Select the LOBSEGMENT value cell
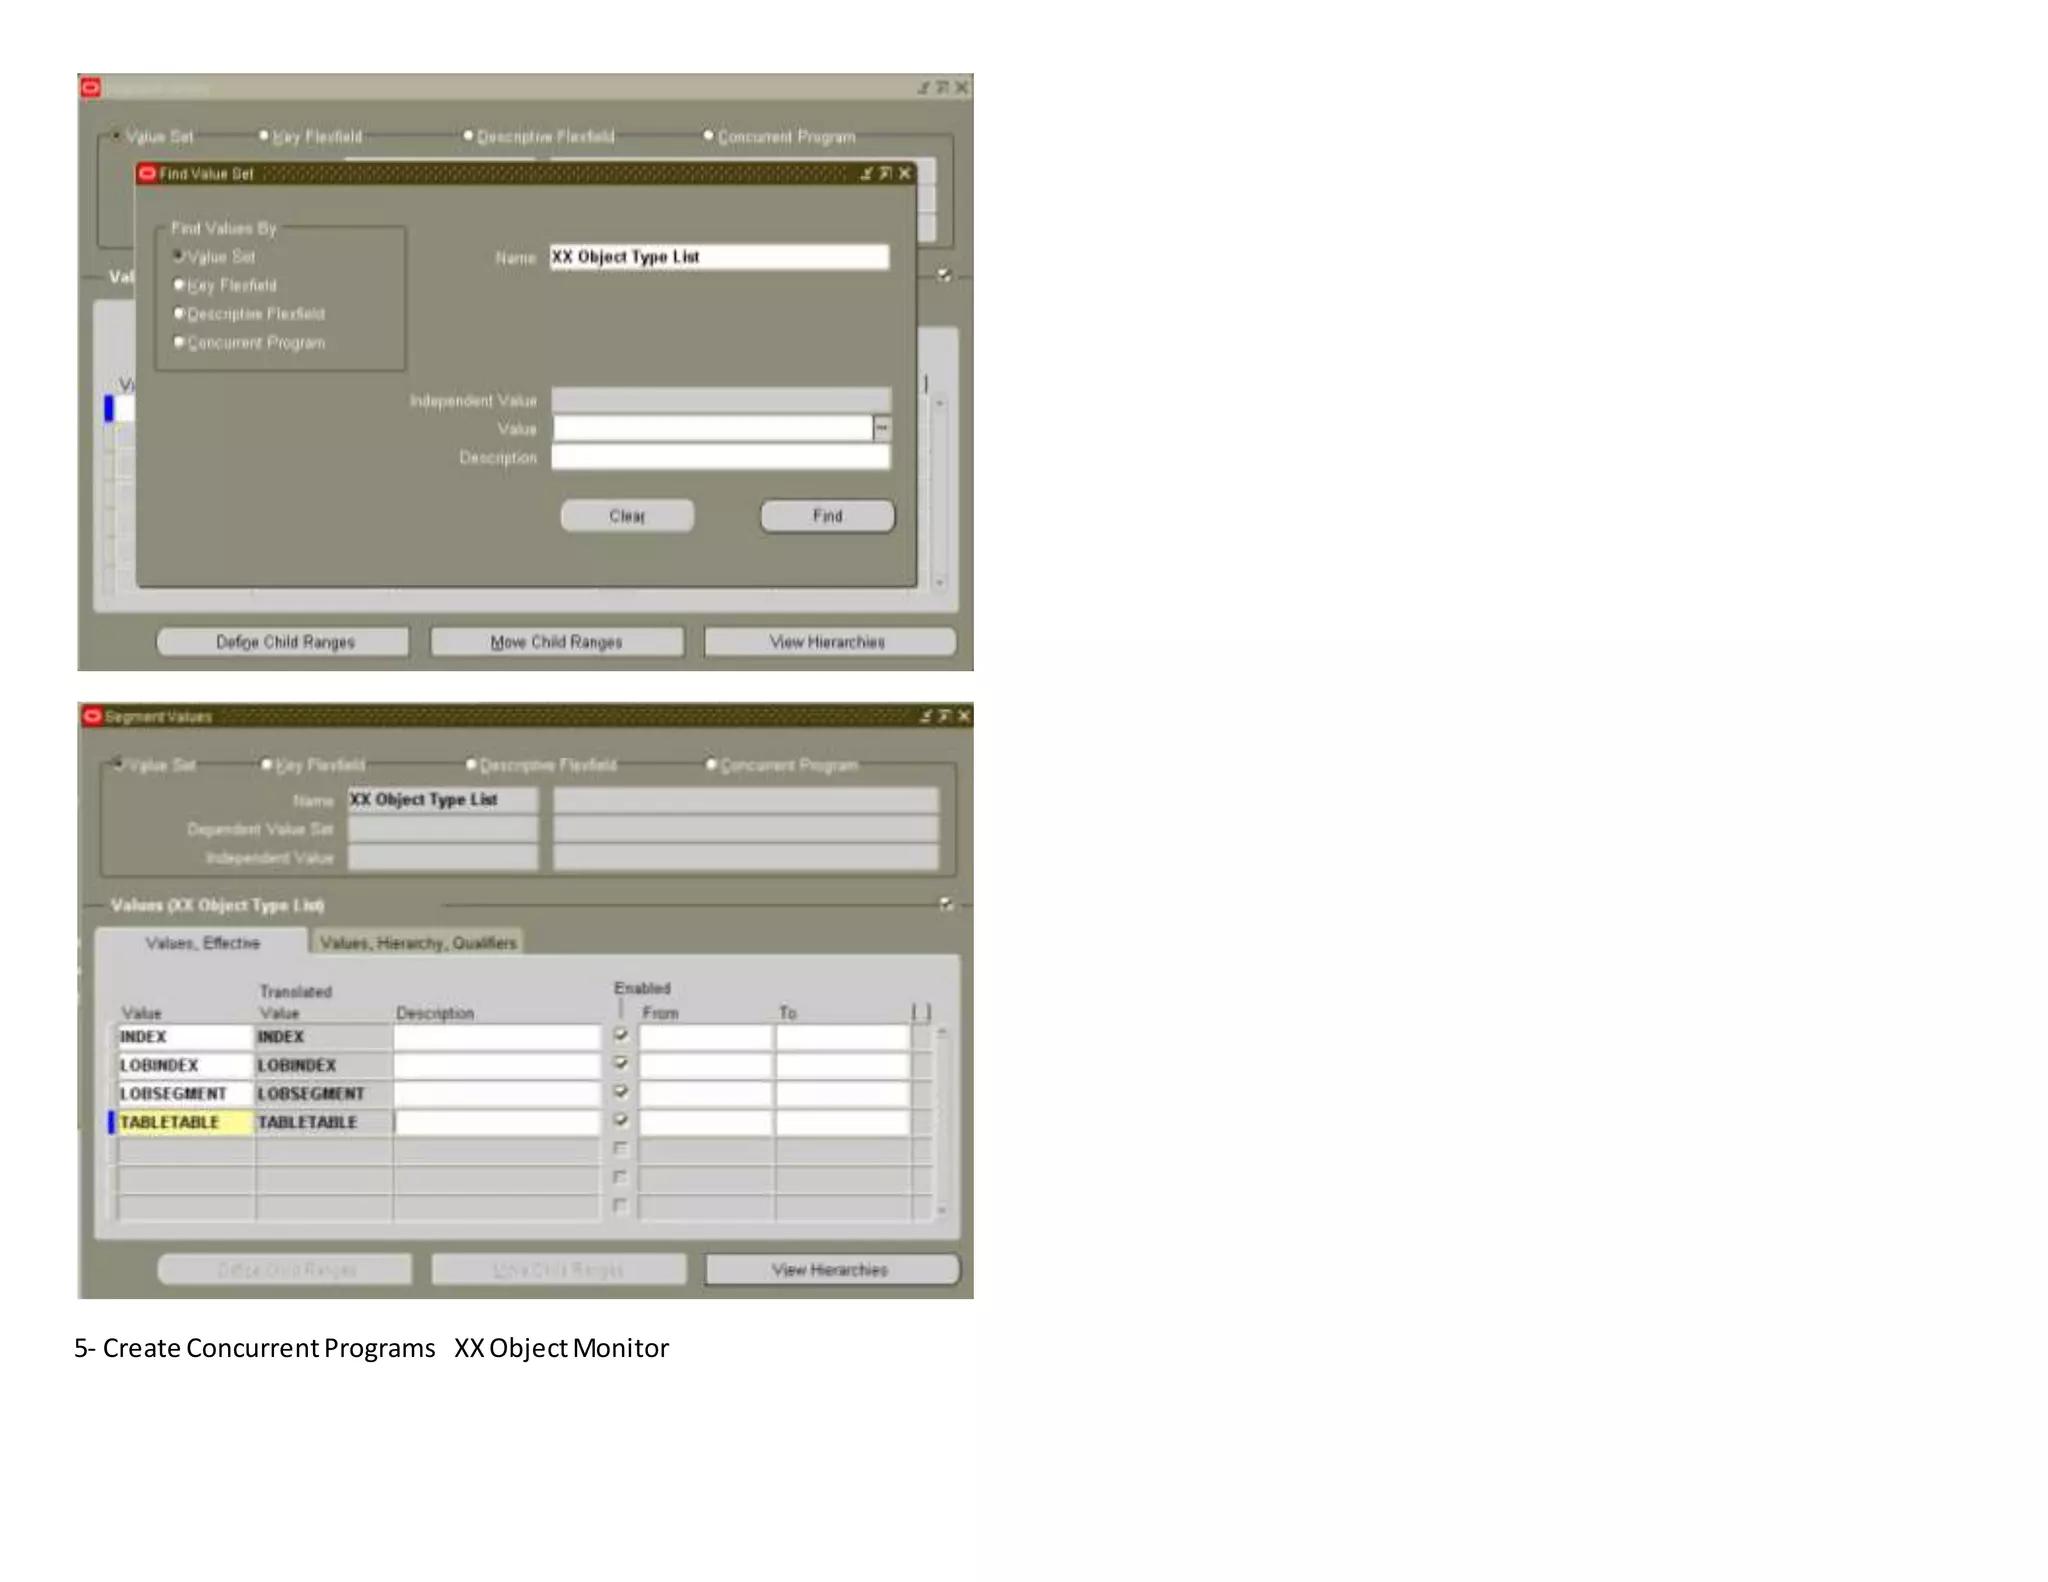The height and width of the screenshot is (1582, 2048). [x=185, y=1094]
